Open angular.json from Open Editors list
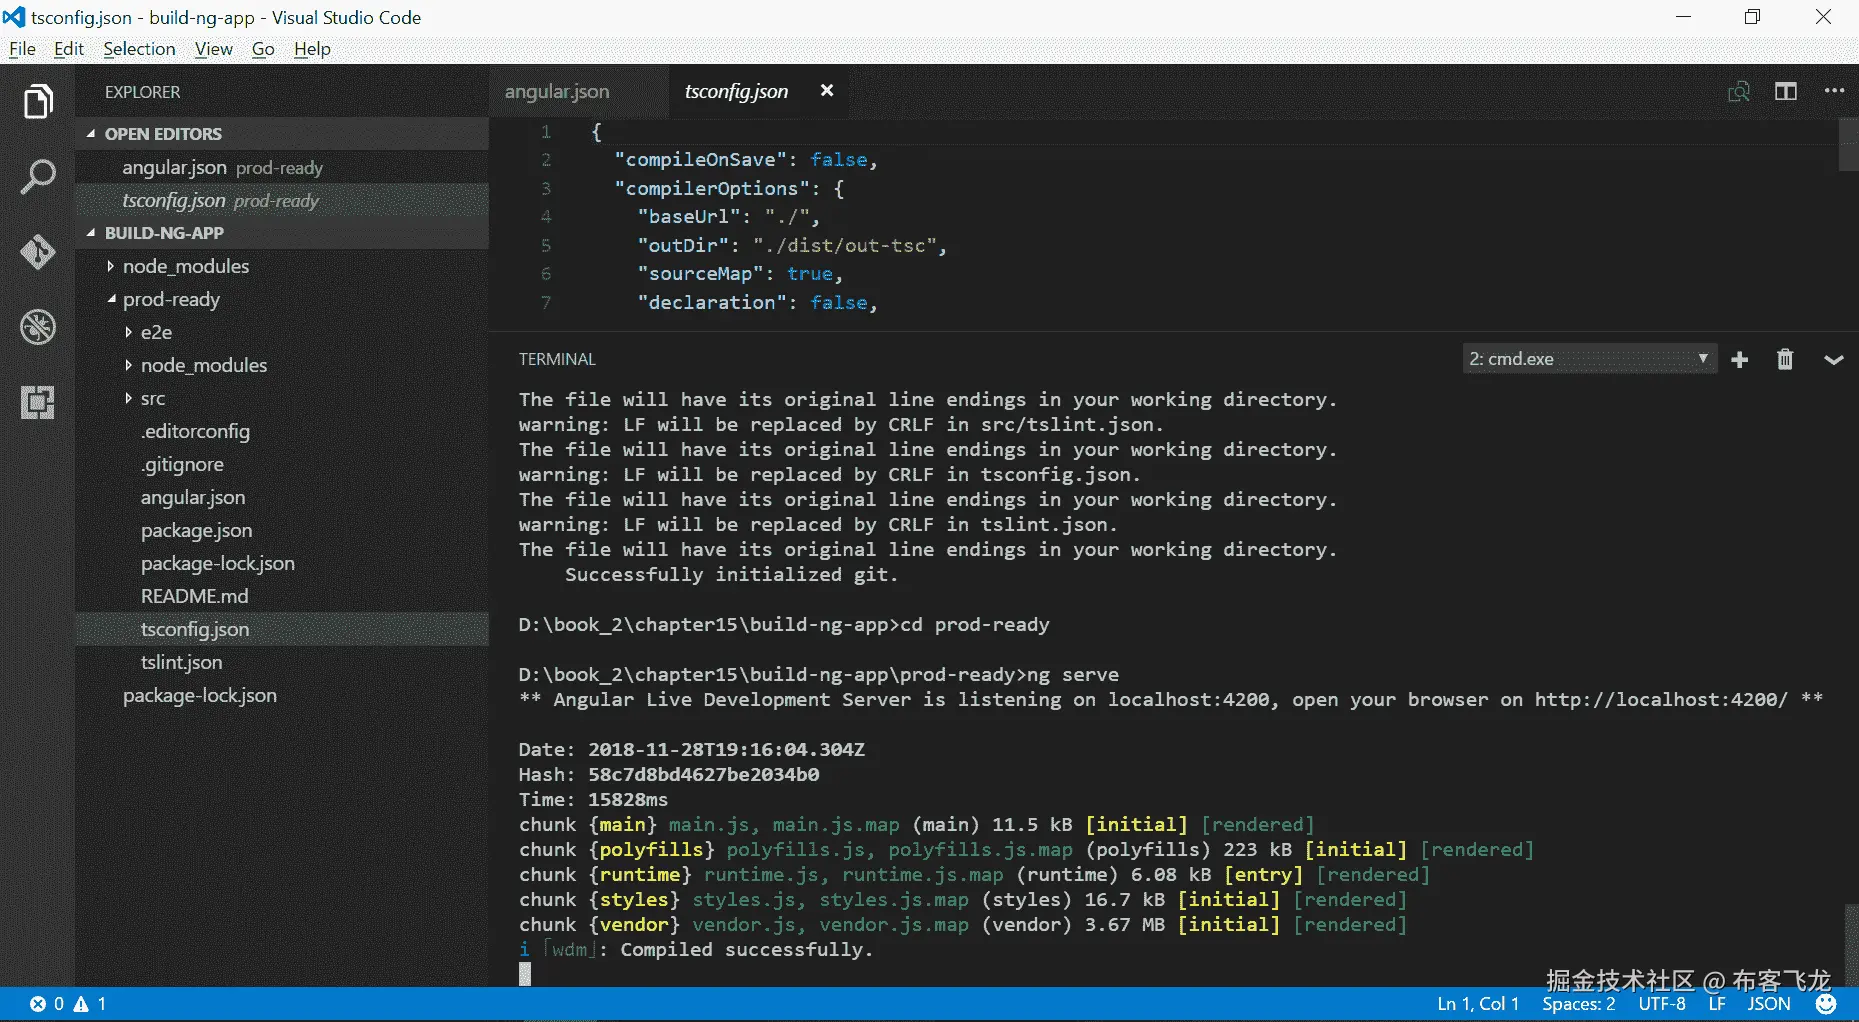The height and width of the screenshot is (1022, 1859). tap(282, 167)
